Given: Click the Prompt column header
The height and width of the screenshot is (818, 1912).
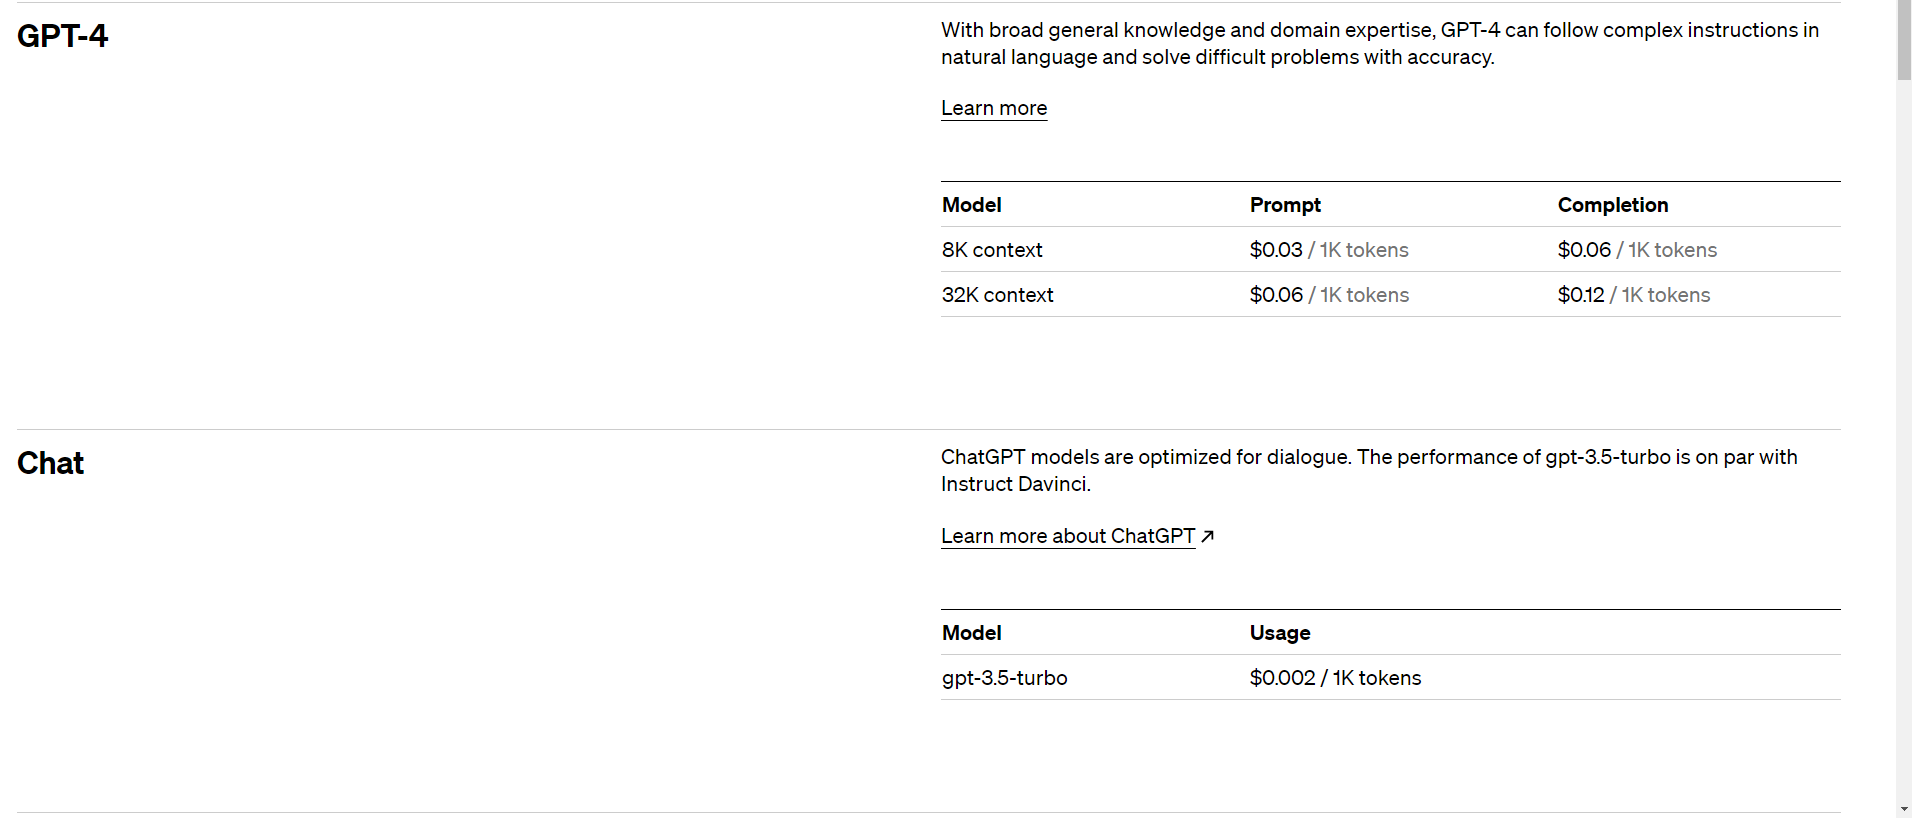Looking at the screenshot, I should (1285, 205).
